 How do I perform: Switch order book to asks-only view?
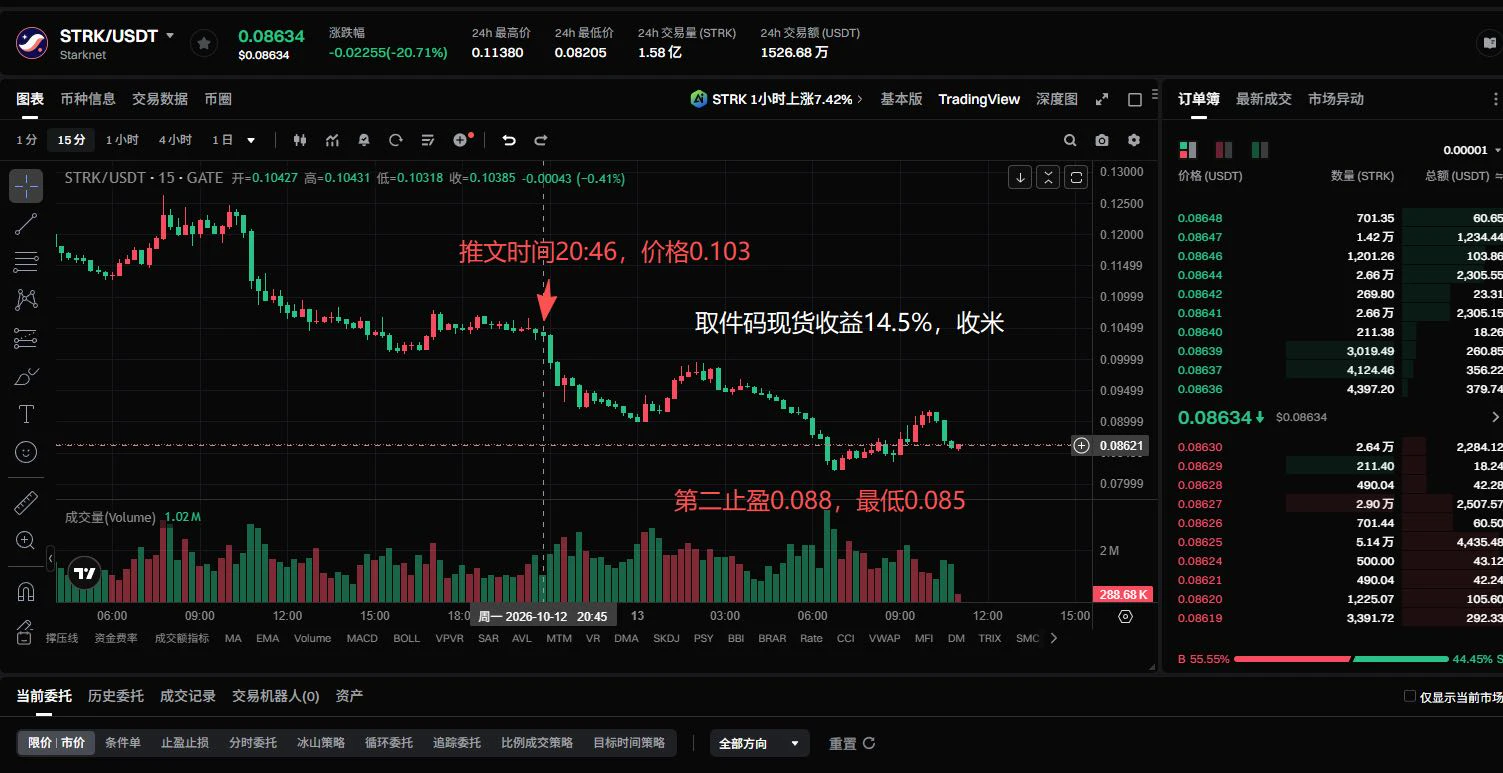(1223, 150)
